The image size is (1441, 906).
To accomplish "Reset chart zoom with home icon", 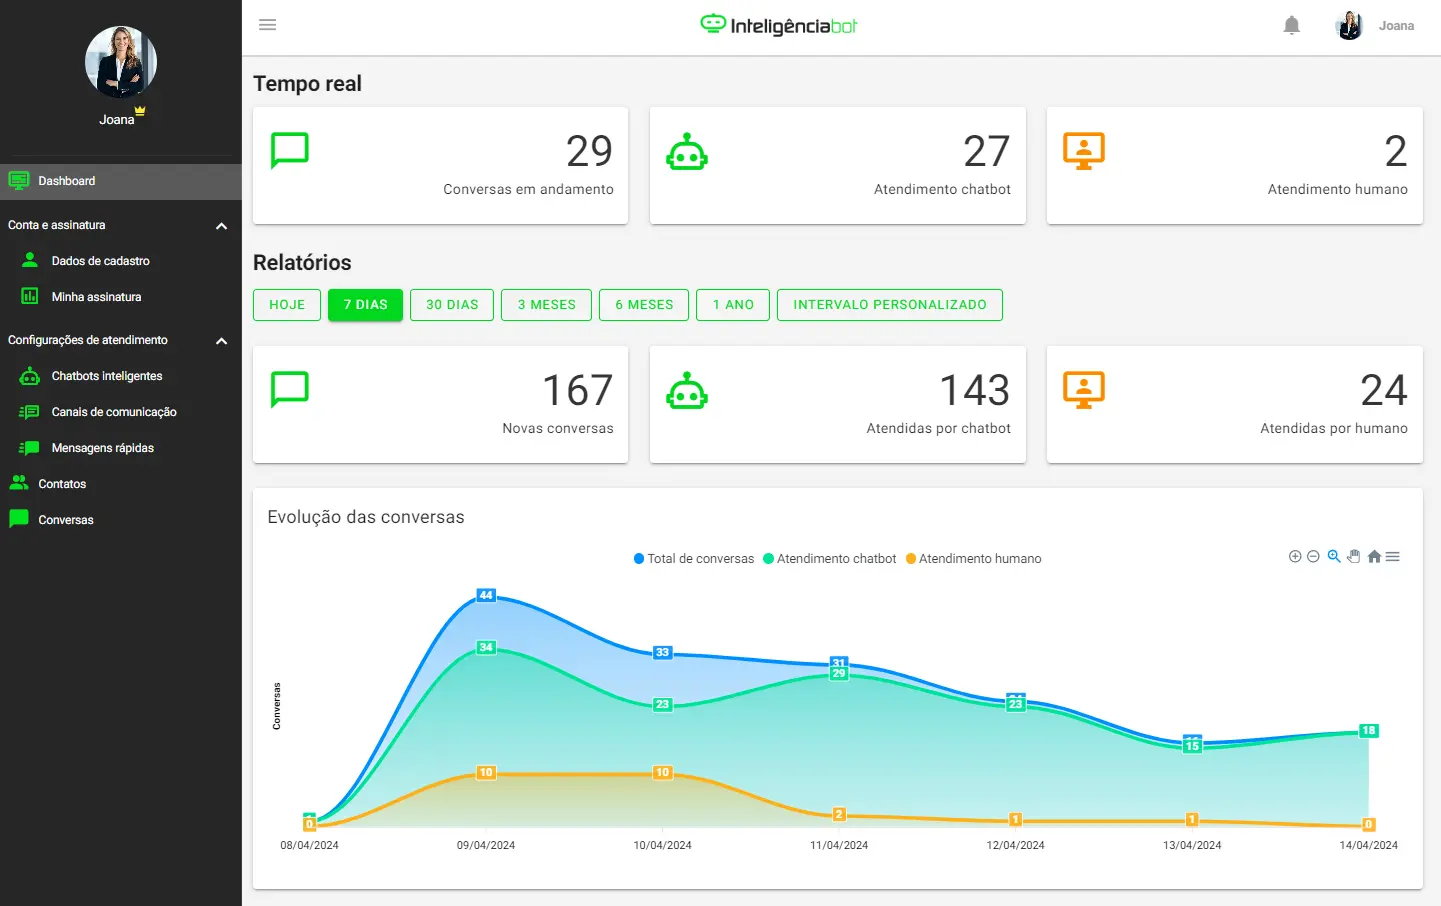I will [x=1374, y=557].
